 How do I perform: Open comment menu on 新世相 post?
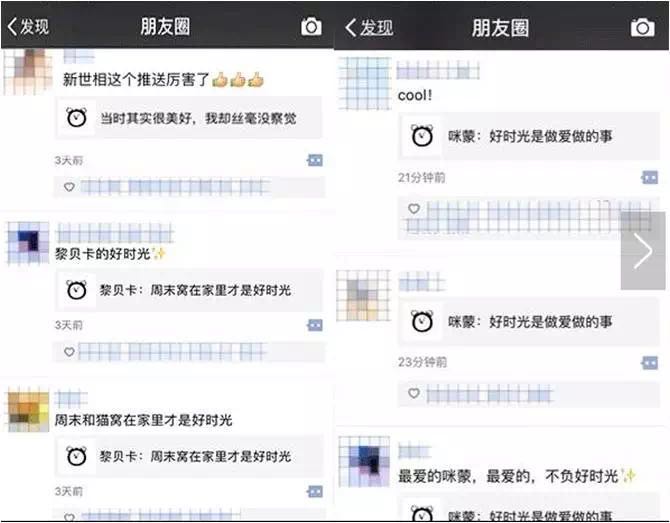point(315,160)
